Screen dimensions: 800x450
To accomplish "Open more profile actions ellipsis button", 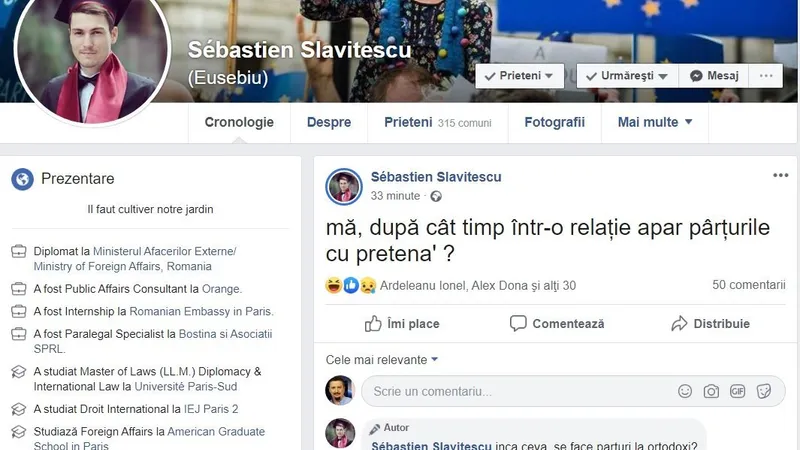I will 766,76.
